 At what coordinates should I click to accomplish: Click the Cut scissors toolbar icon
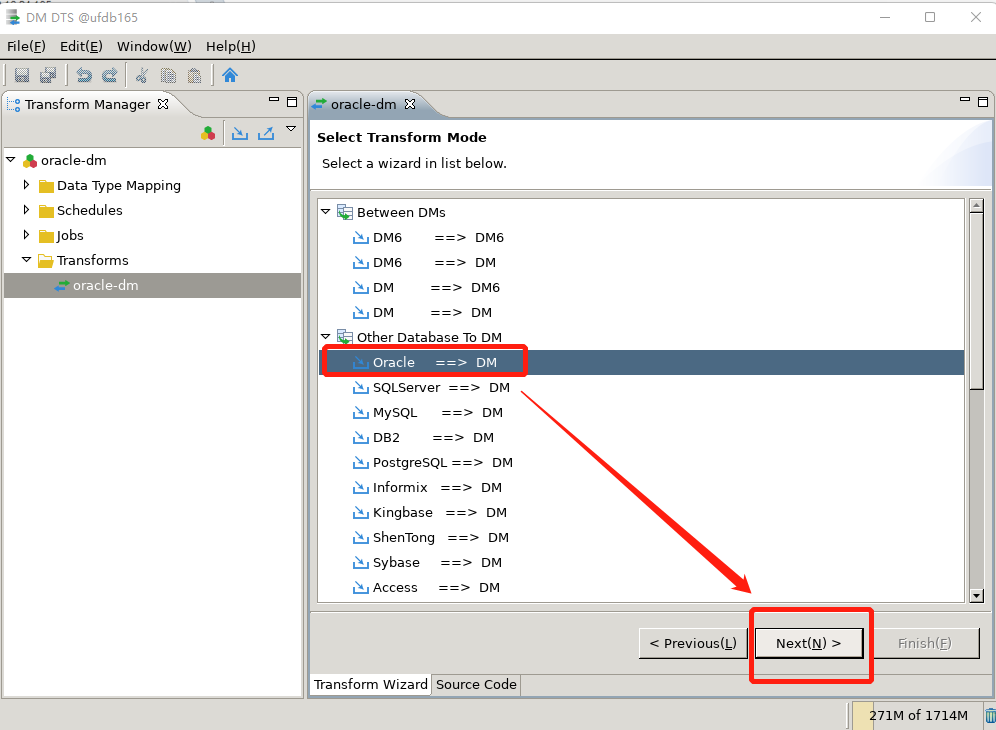pyautogui.click(x=142, y=75)
